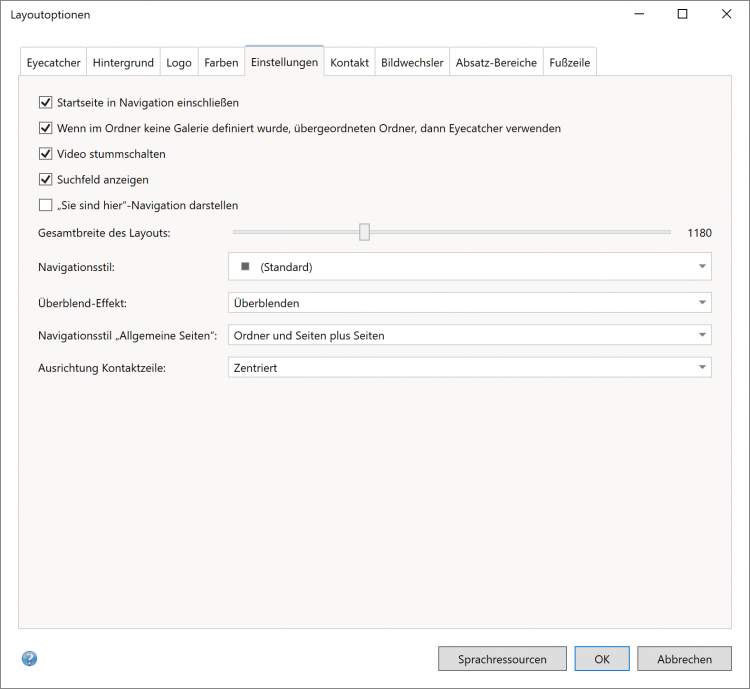Click the blue help question mark icon
The width and height of the screenshot is (750, 689).
pyautogui.click(x=29, y=659)
